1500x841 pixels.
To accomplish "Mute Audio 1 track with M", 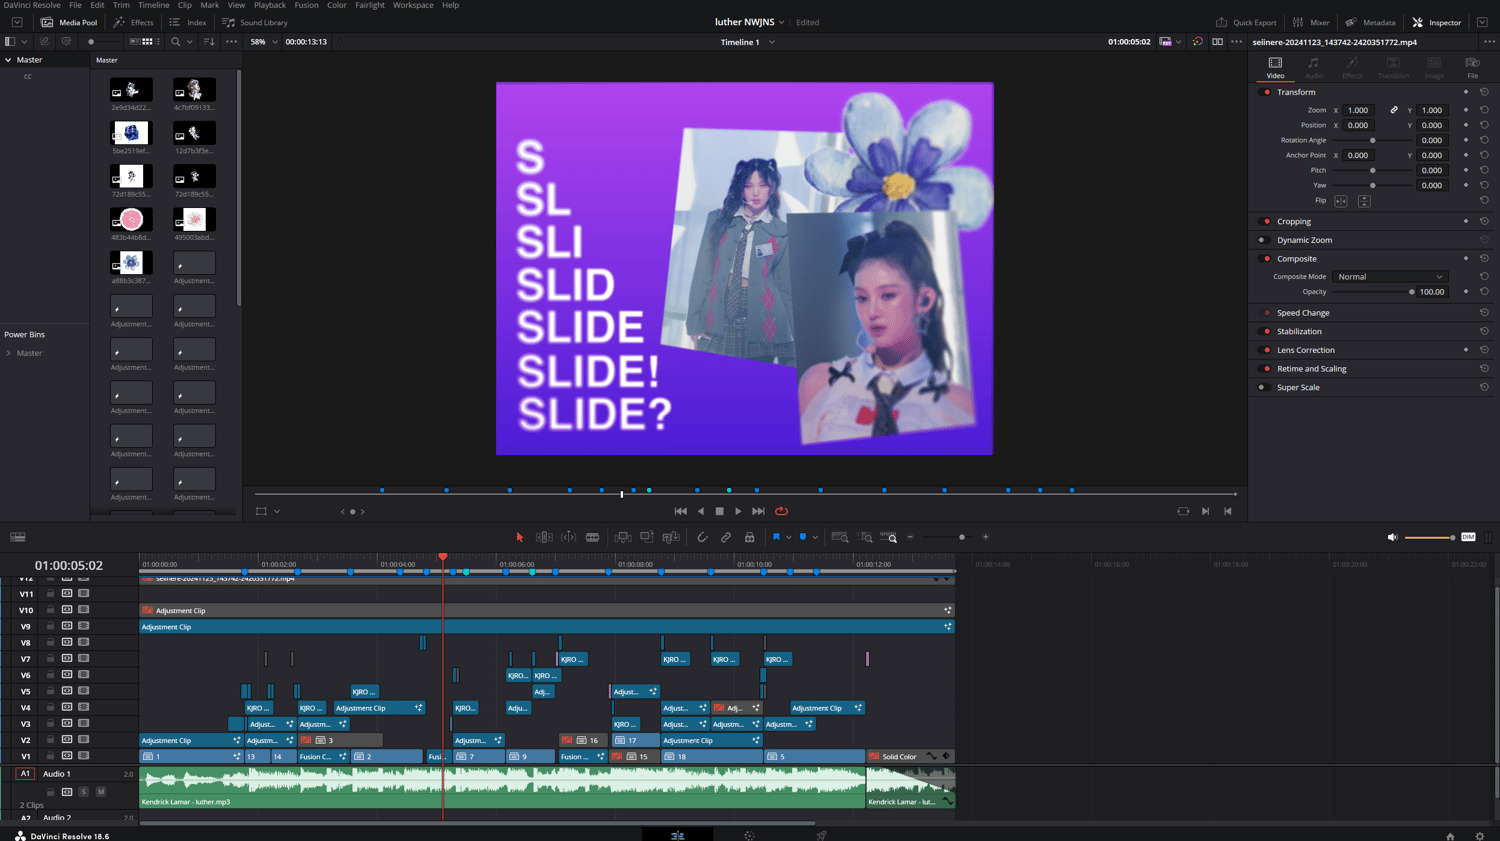I will [101, 792].
